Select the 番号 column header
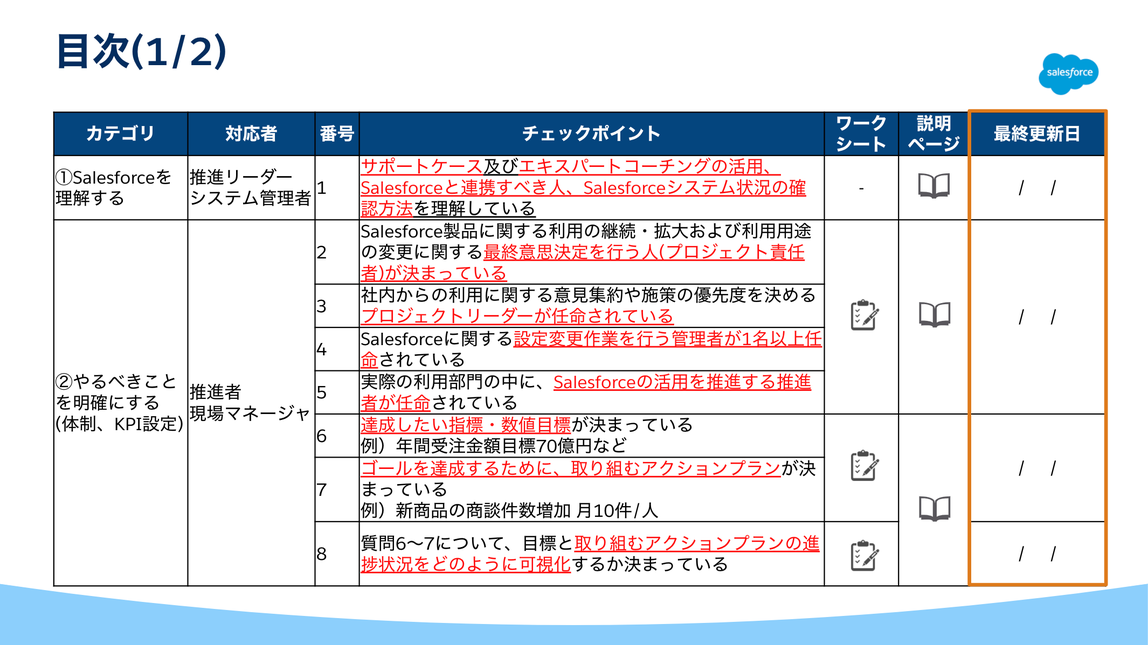The image size is (1148, 645). (337, 133)
